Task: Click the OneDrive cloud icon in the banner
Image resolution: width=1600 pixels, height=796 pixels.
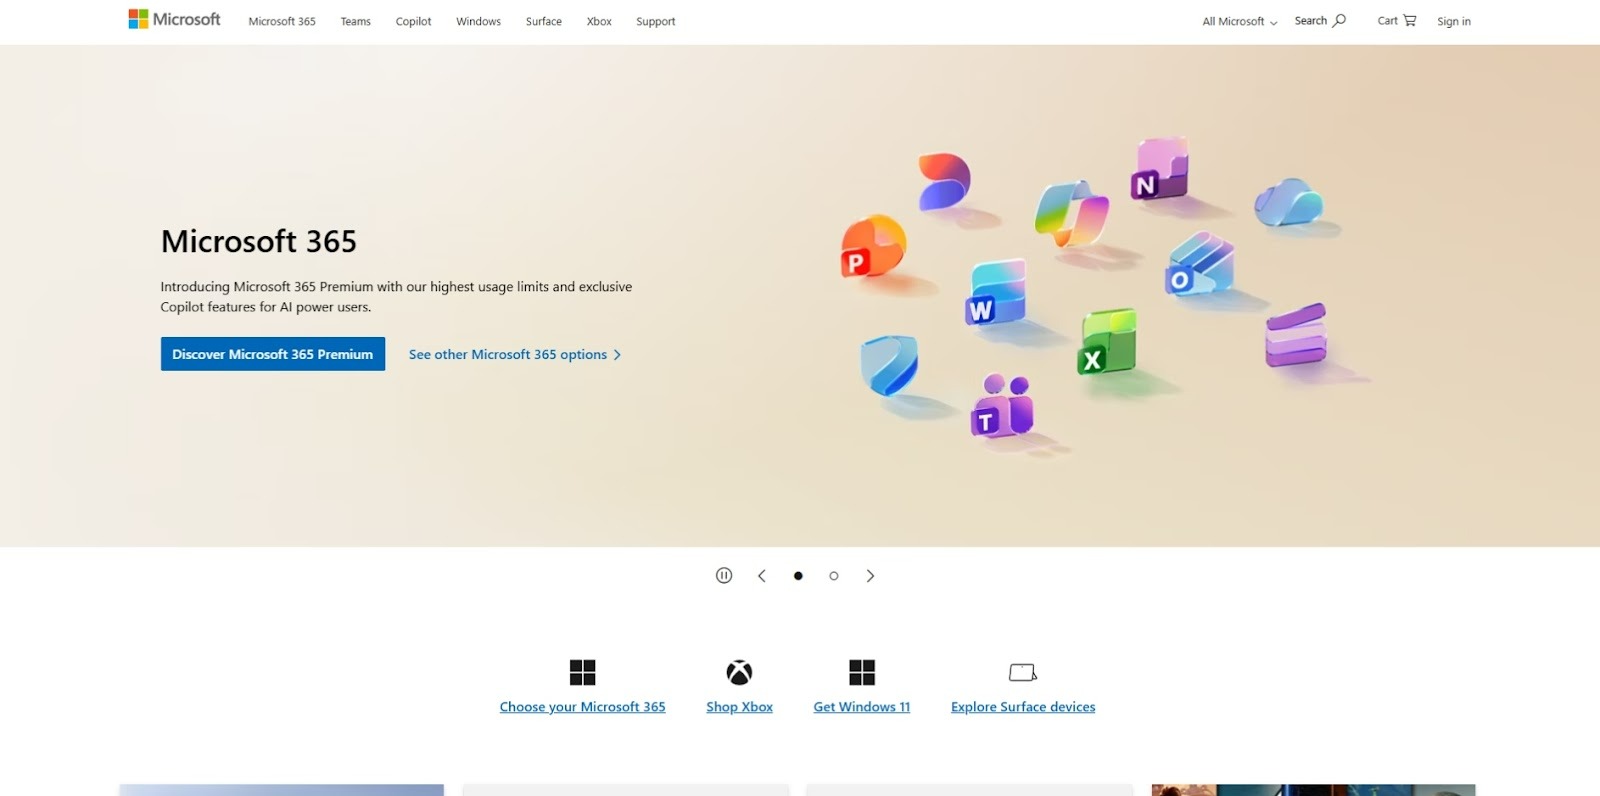Action: pyautogui.click(x=1289, y=202)
